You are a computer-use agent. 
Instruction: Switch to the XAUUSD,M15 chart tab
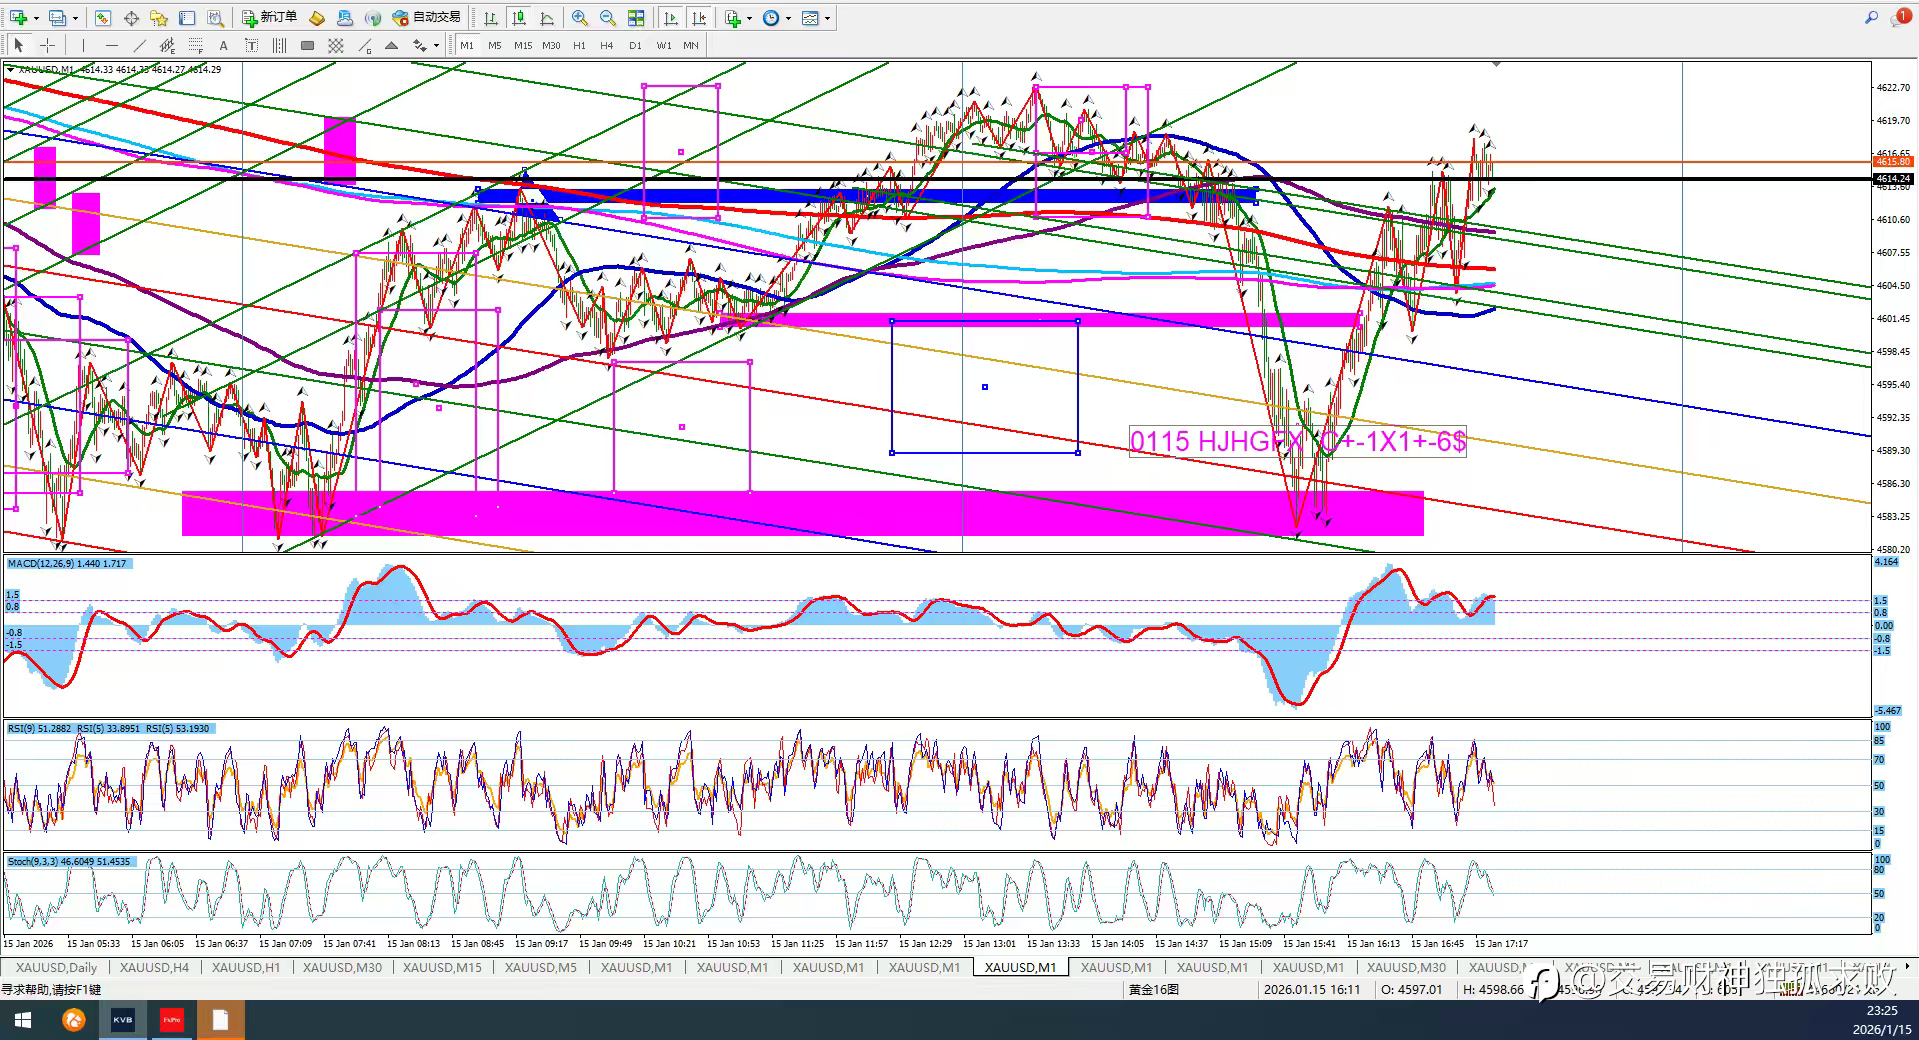[441, 967]
